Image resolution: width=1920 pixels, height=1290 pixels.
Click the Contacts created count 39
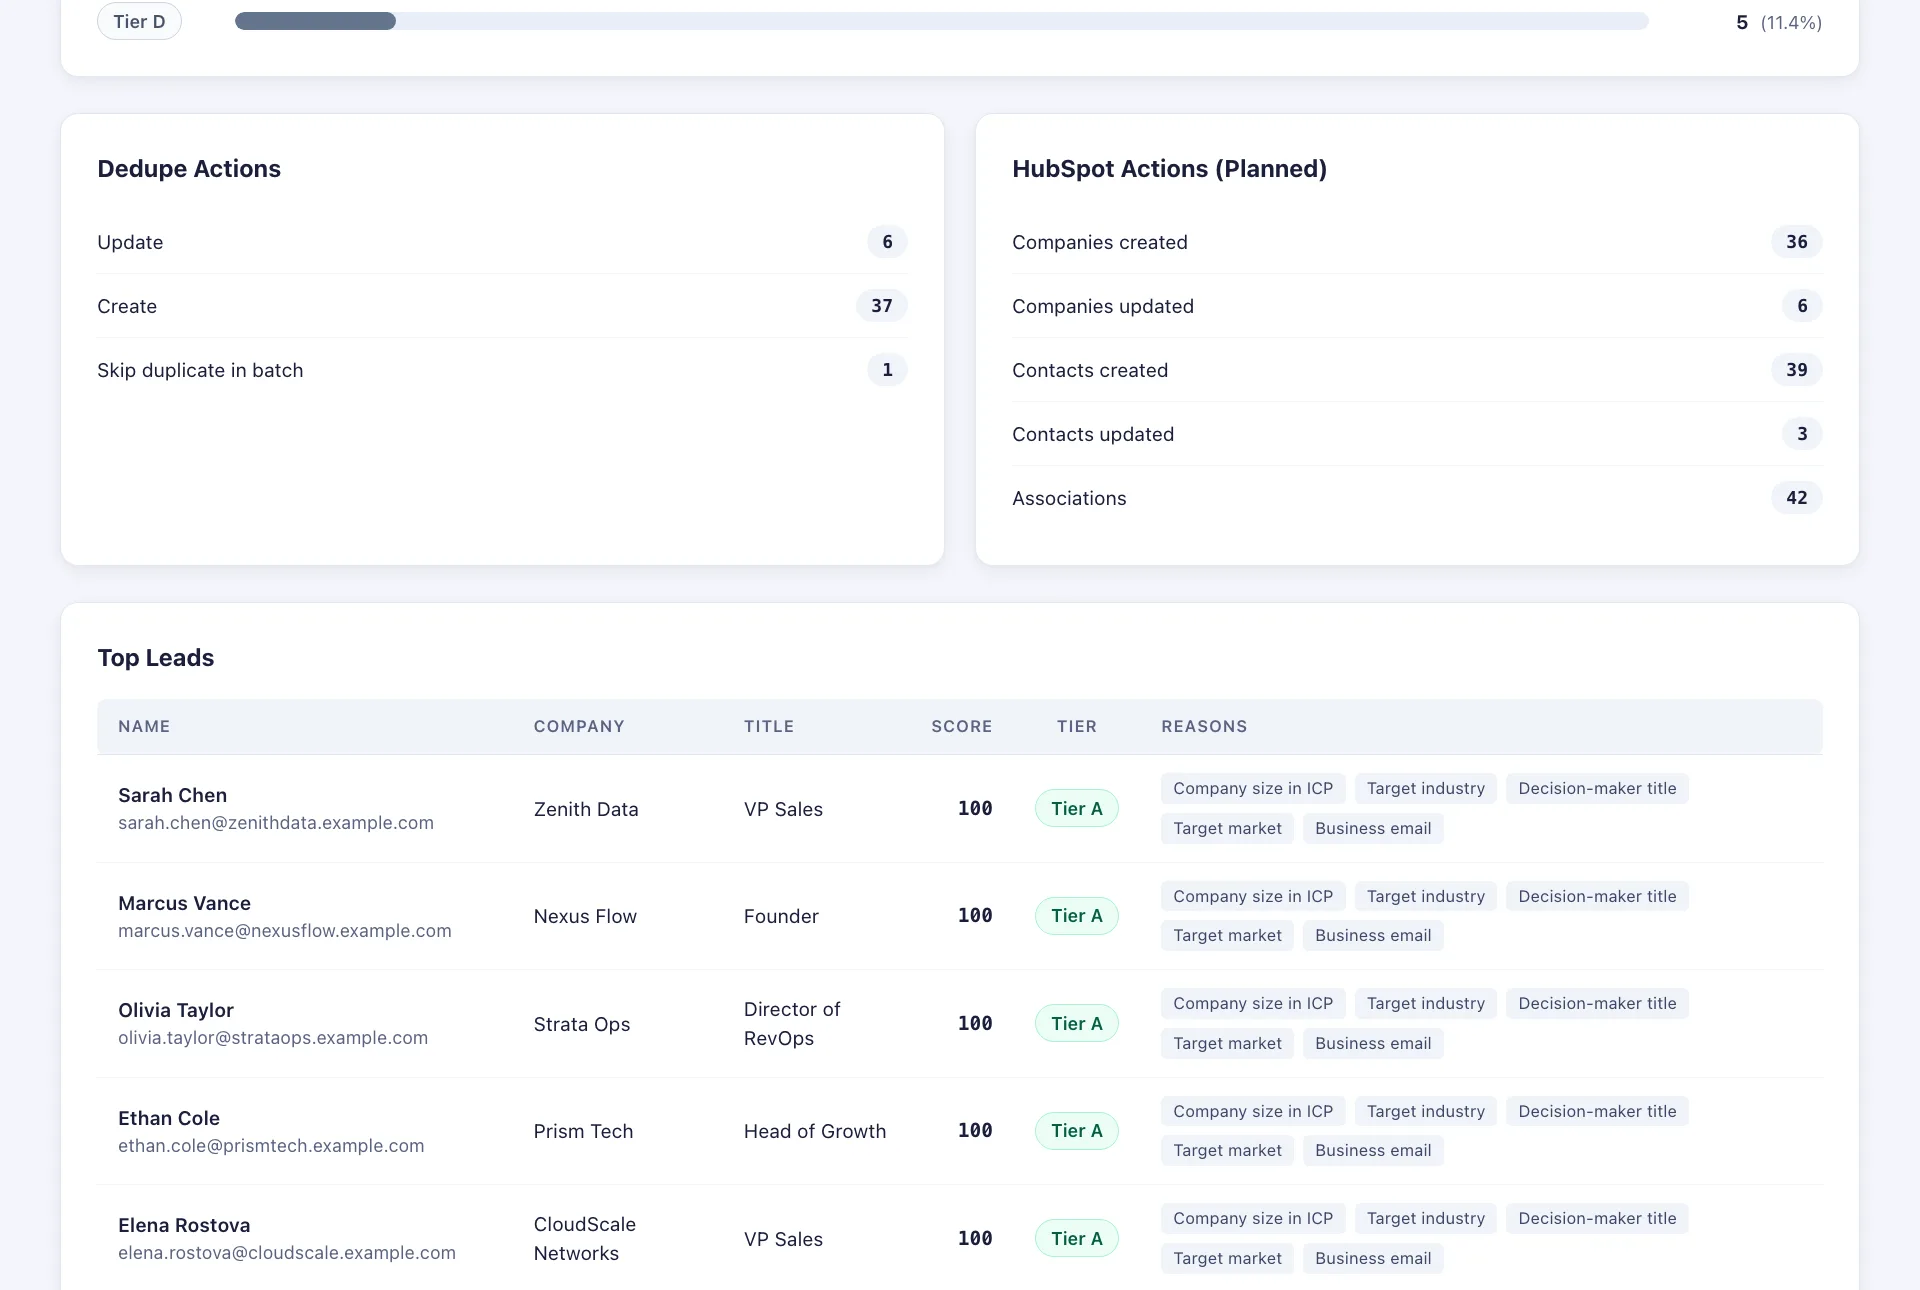pos(1796,370)
